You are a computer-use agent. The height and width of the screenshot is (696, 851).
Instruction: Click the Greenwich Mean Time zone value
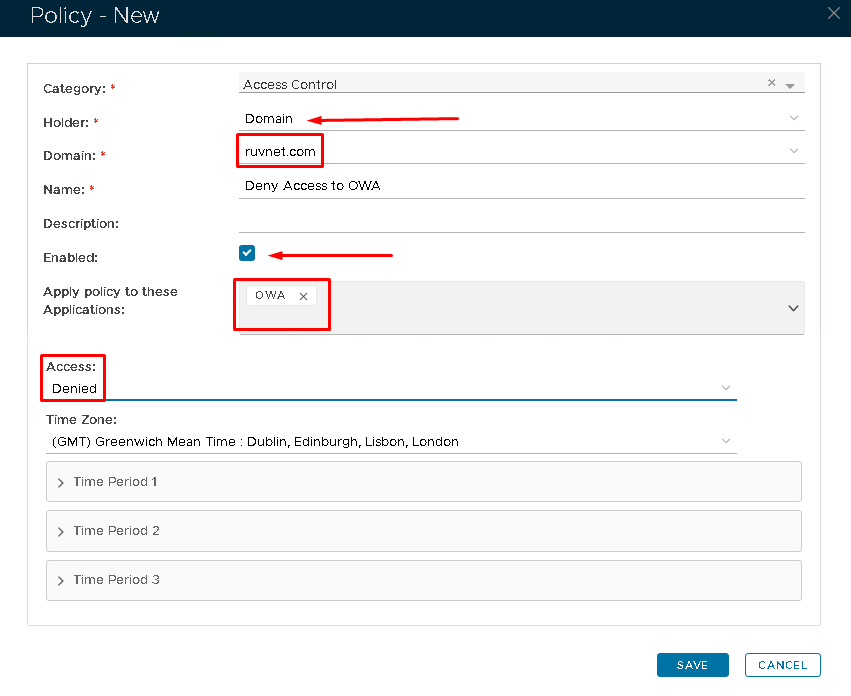point(255,441)
